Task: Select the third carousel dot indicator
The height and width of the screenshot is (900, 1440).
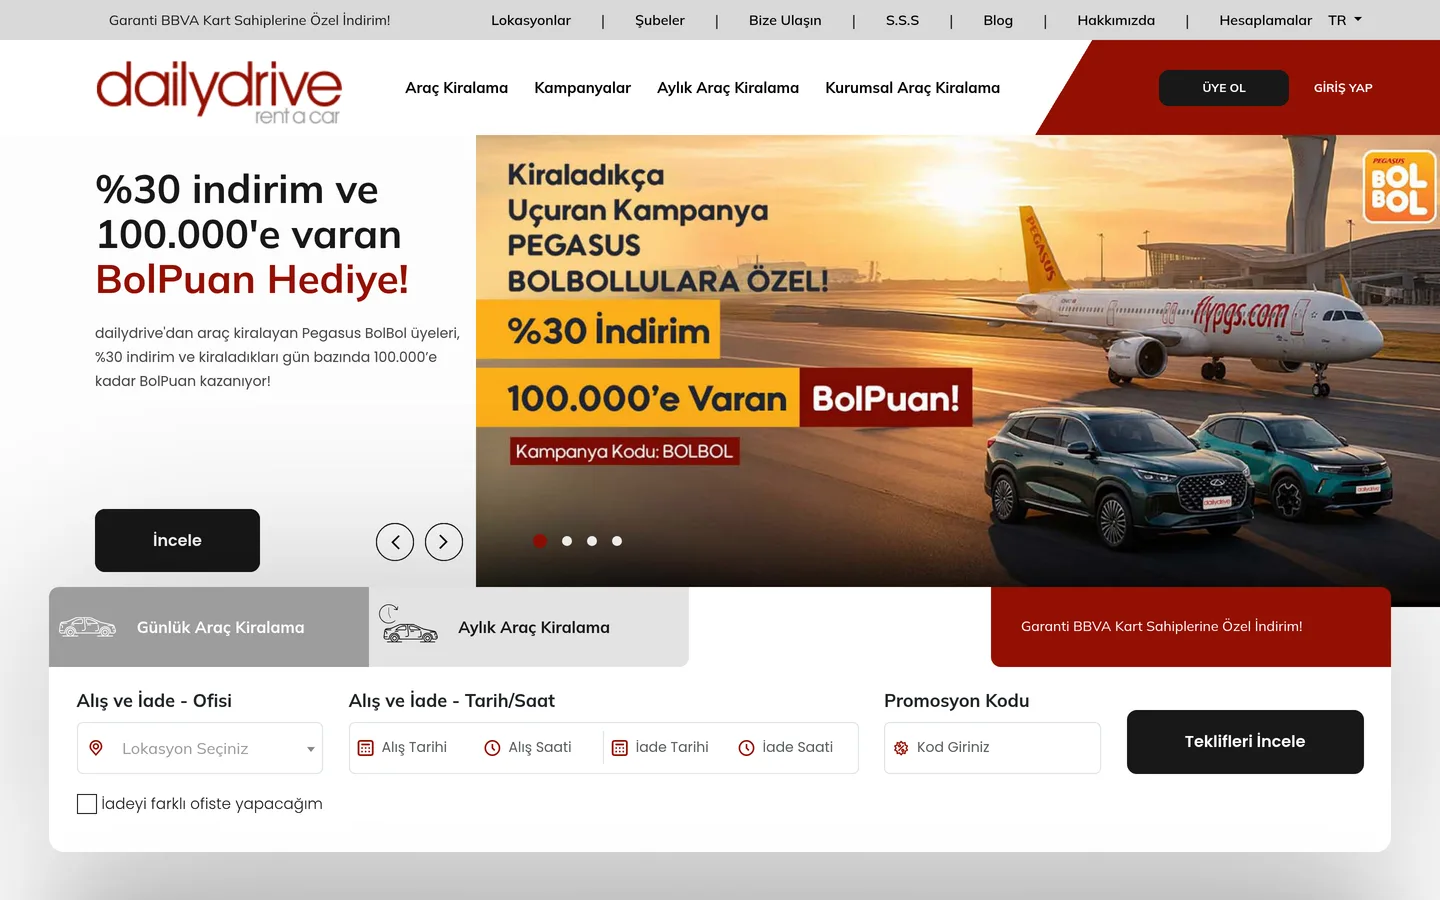Action: coord(592,541)
